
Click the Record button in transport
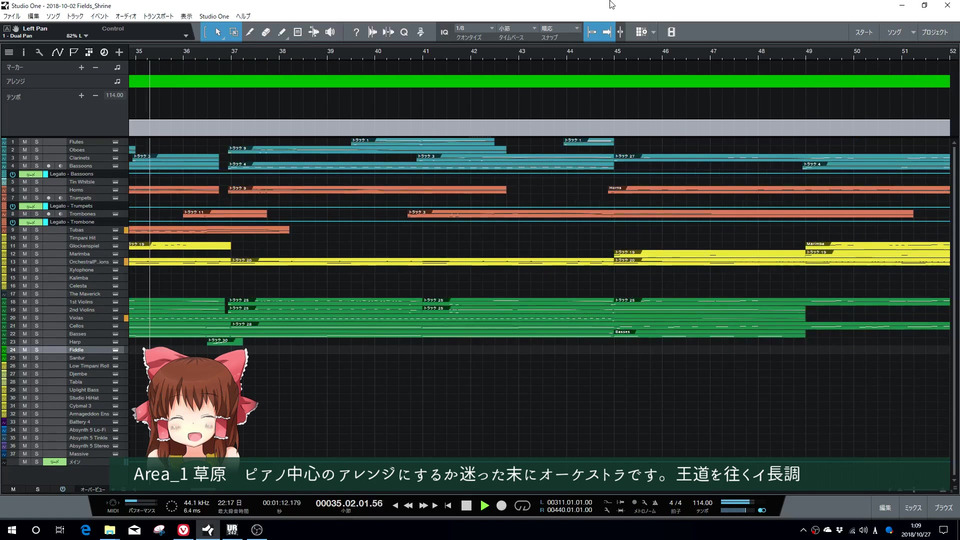point(501,506)
